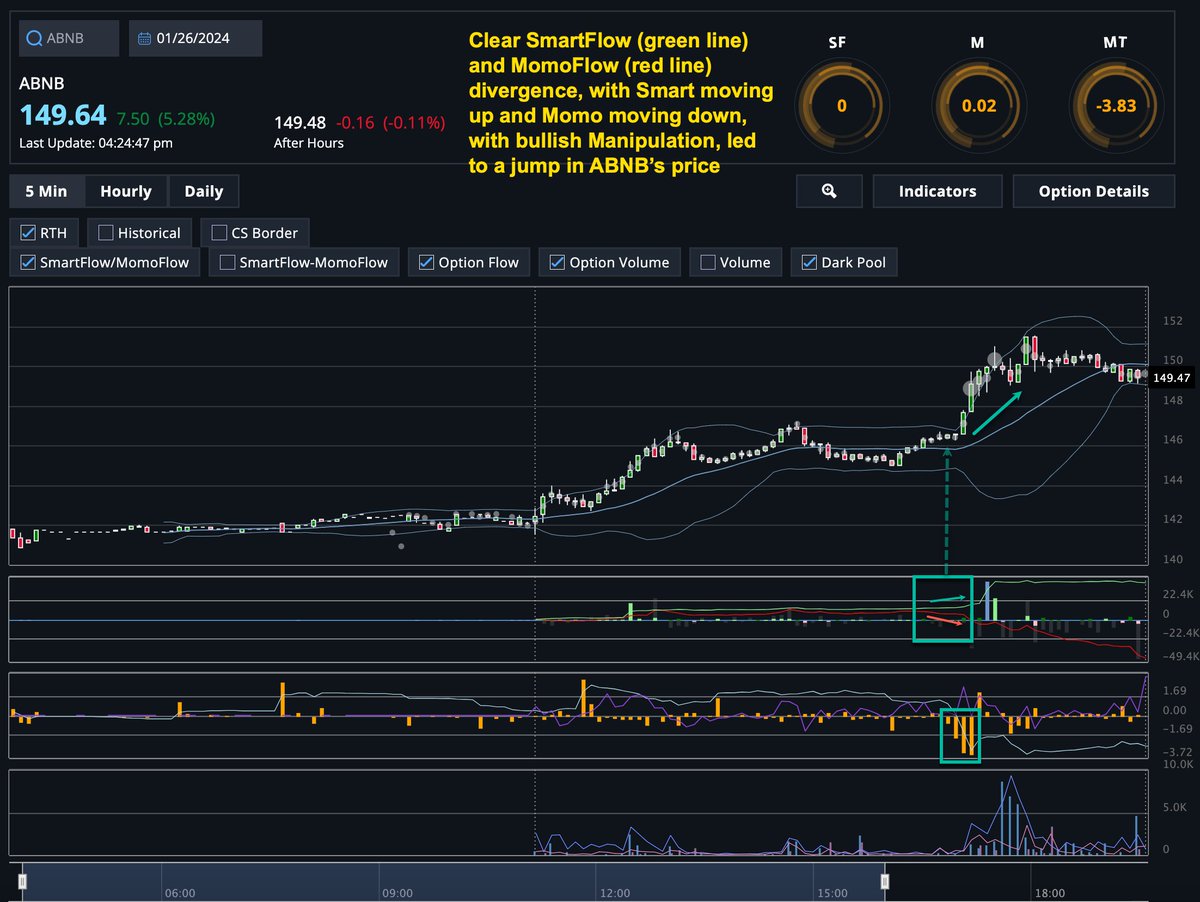Viewport: 1200px width, 902px height.
Task: Grab the left handle of time range slider
Action: tap(23, 881)
